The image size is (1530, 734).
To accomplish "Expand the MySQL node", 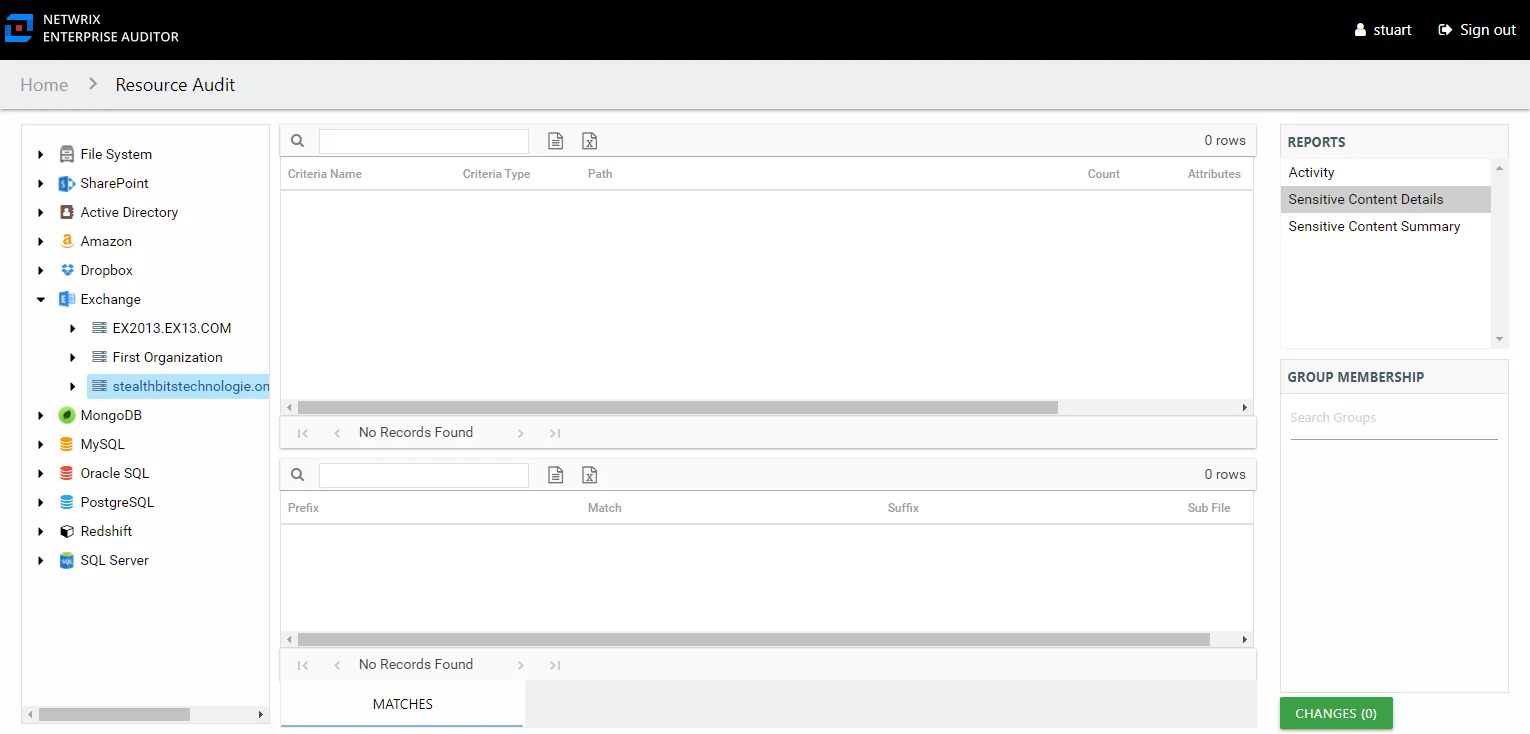I will pyautogui.click(x=41, y=444).
